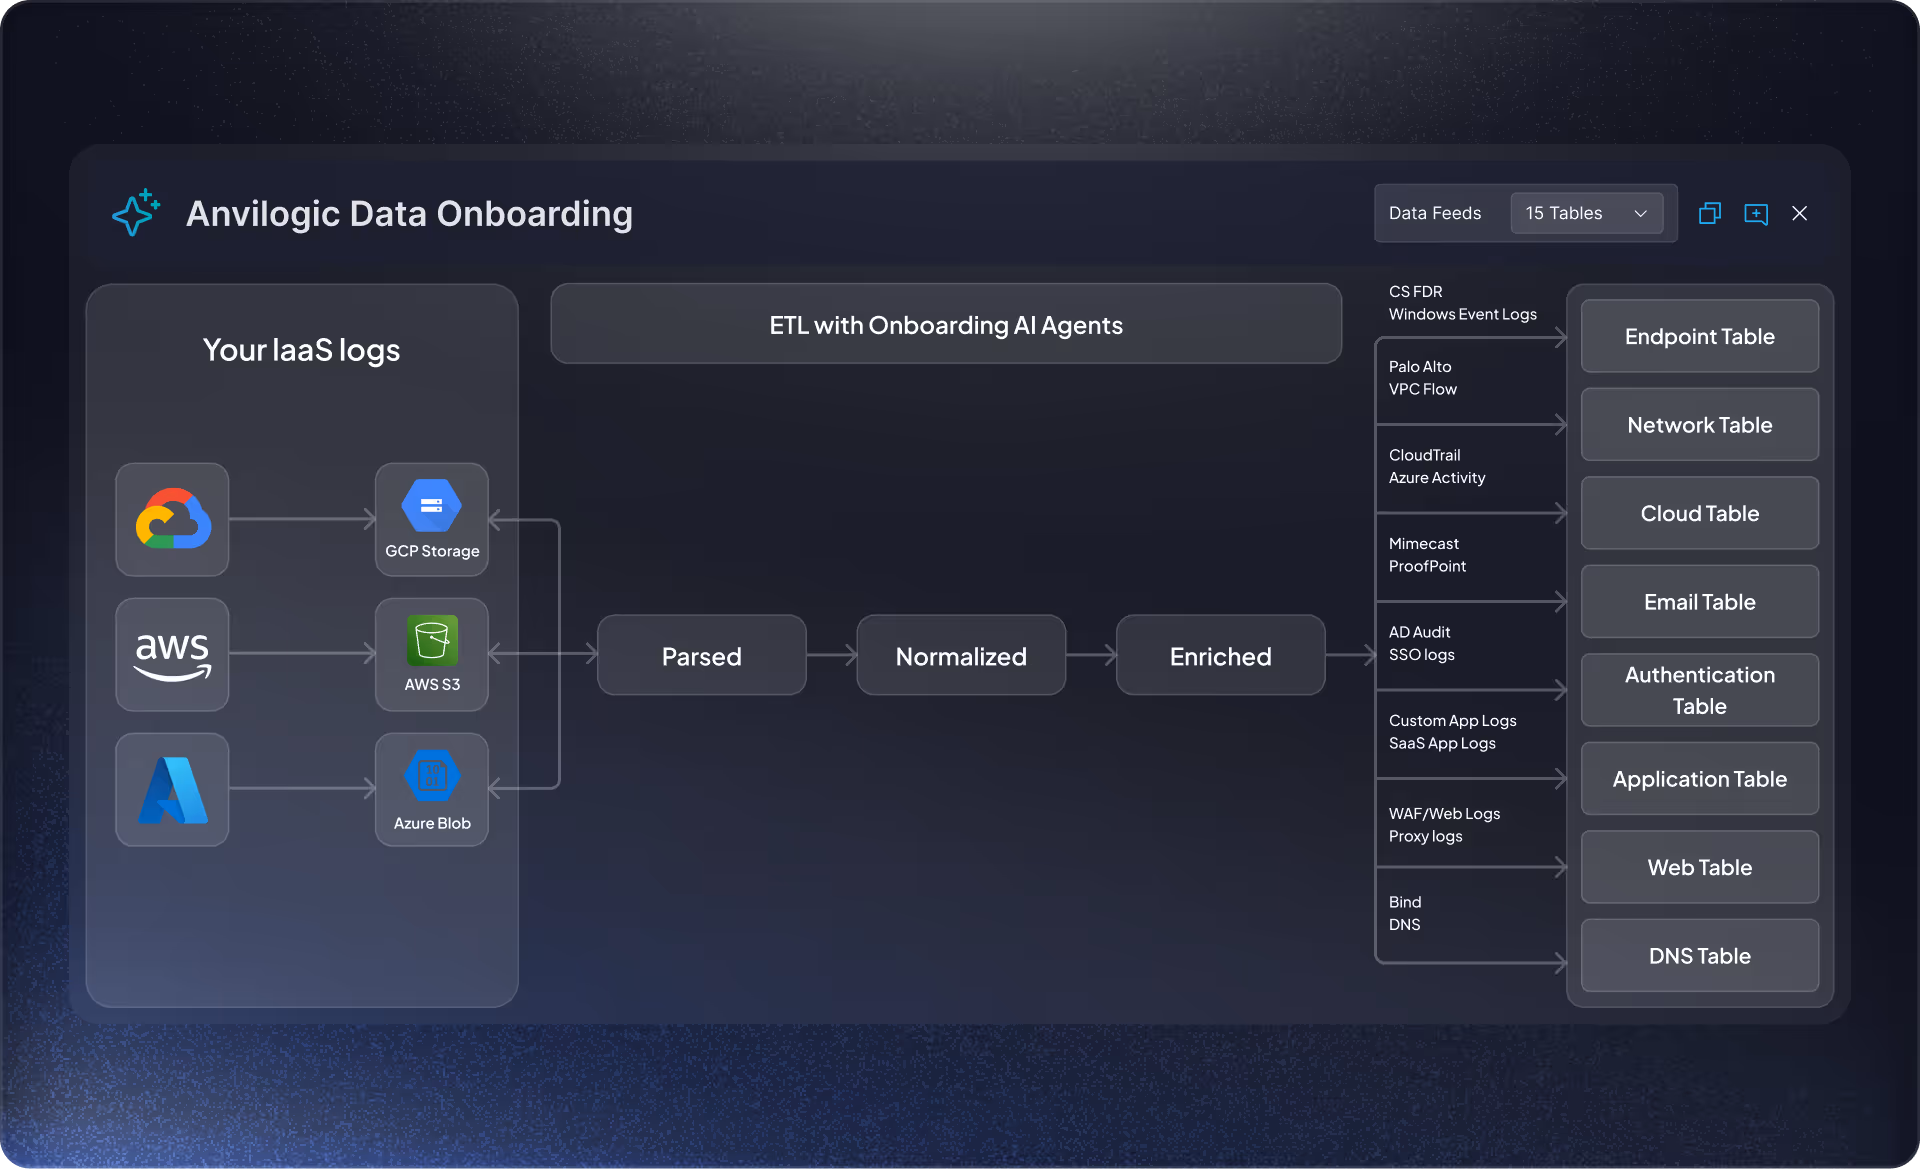Select the Endpoint Table
This screenshot has height=1169, width=1920.
pos(1699,337)
